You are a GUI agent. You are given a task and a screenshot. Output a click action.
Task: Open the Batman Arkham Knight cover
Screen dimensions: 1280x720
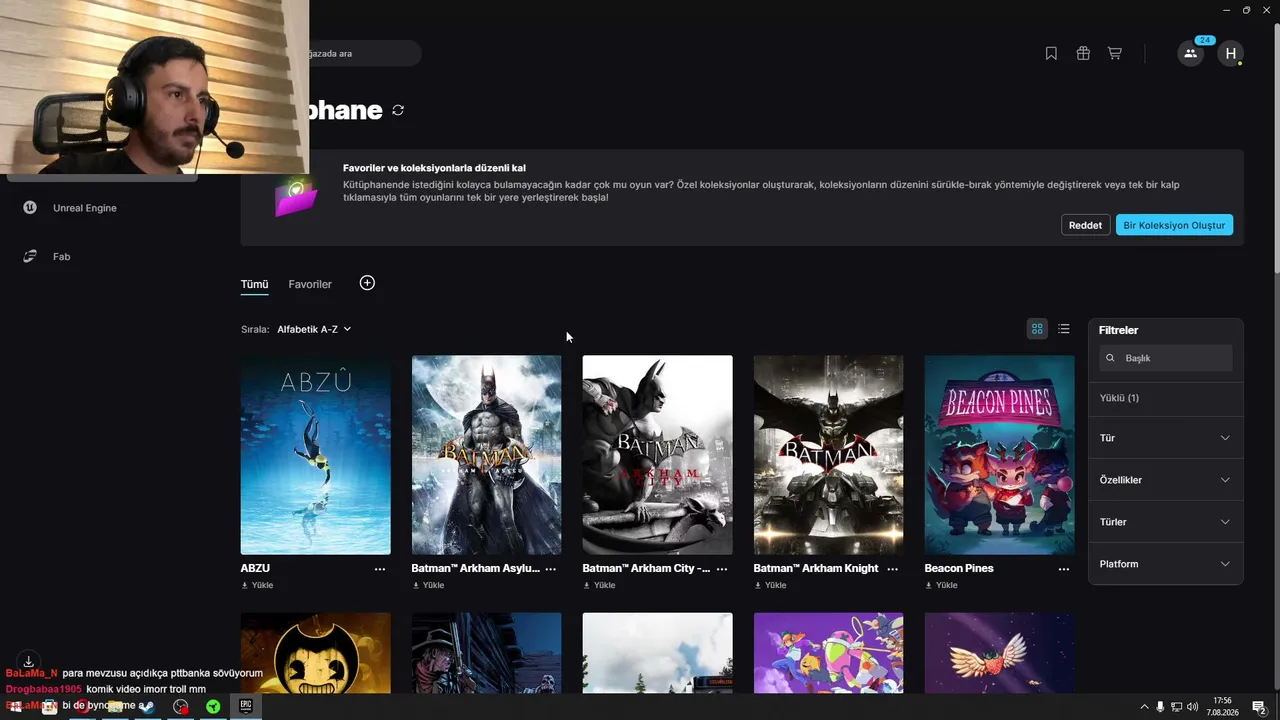(829, 455)
